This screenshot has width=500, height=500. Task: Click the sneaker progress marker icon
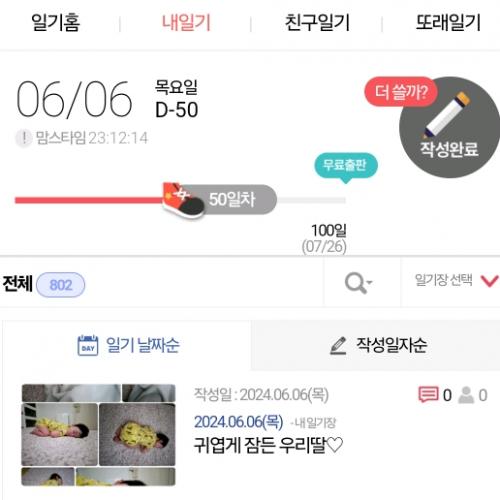point(183,200)
